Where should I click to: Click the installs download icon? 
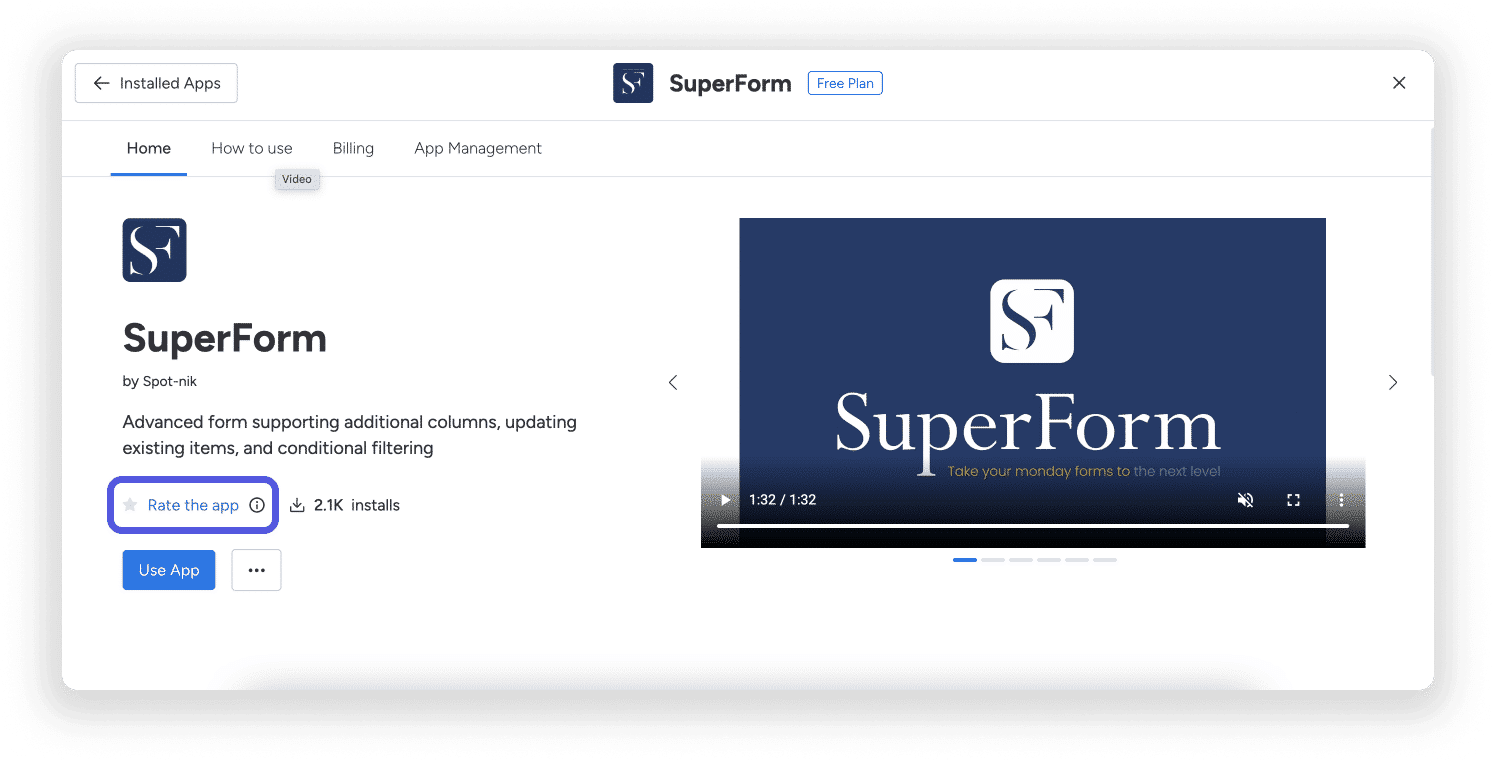pyautogui.click(x=297, y=505)
